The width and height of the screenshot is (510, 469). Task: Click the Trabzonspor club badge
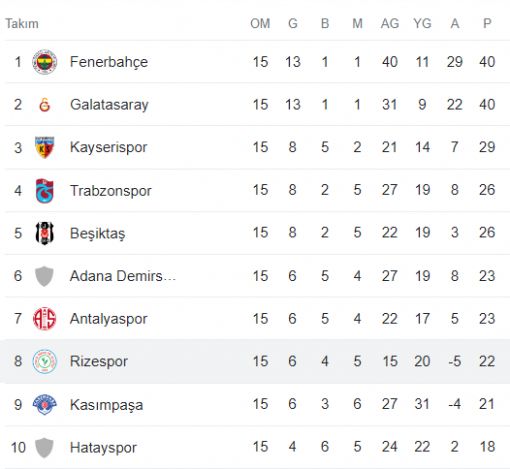[x=44, y=191]
